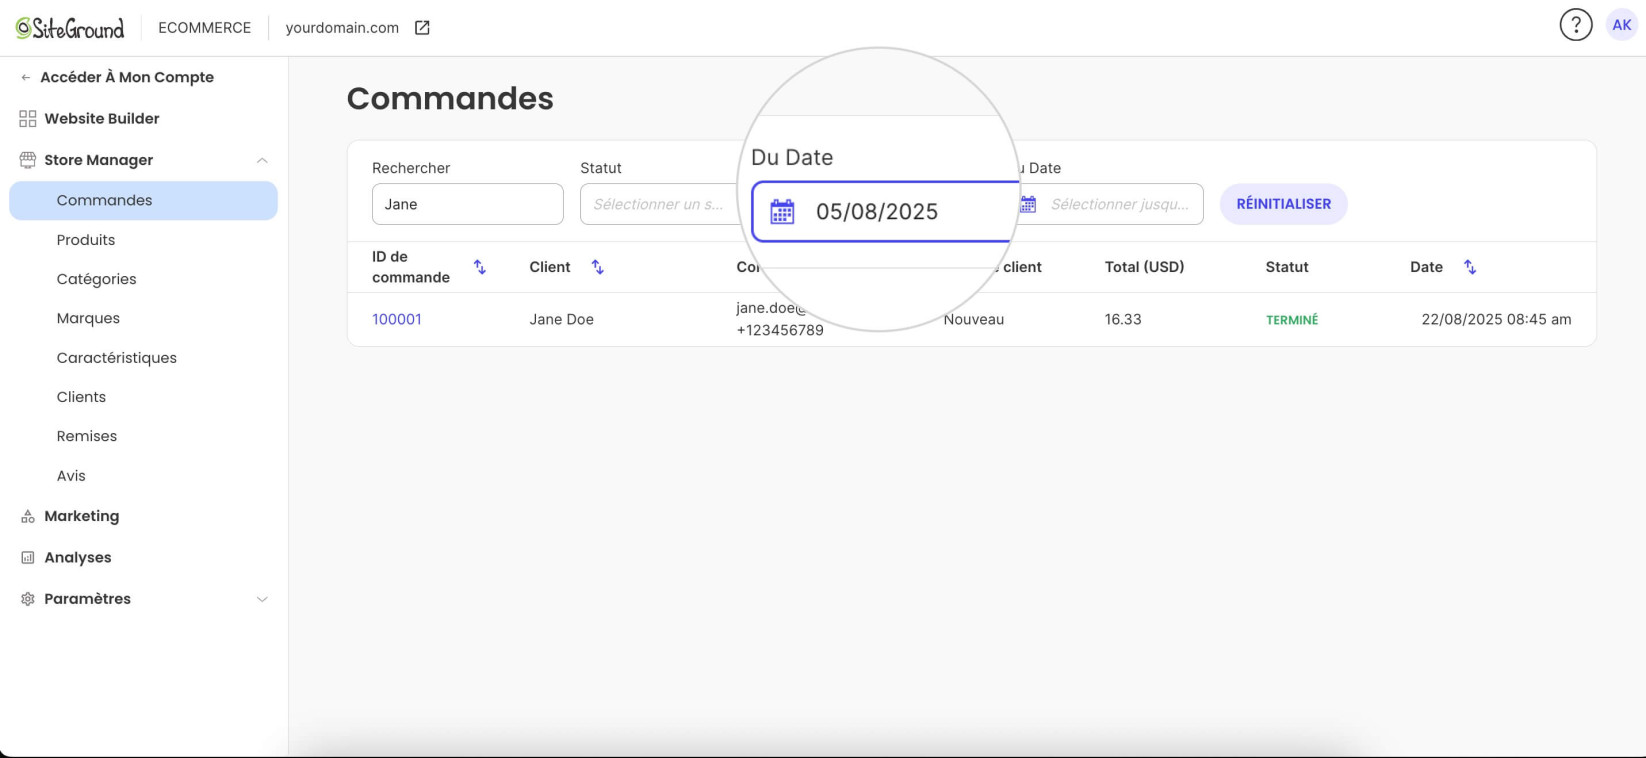The image size is (1646, 758).
Task: Sort by ID de commande arrows
Action: [480, 267]
